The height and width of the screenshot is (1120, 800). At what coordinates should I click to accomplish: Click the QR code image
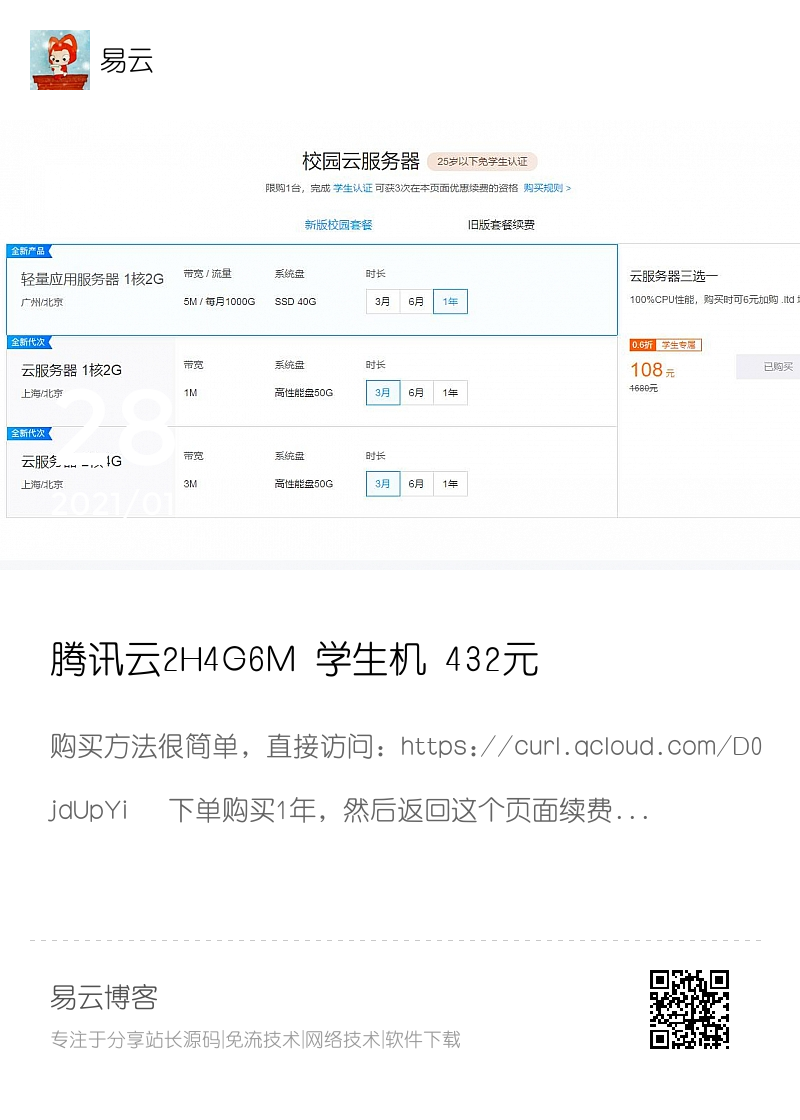coord(689,1009)
